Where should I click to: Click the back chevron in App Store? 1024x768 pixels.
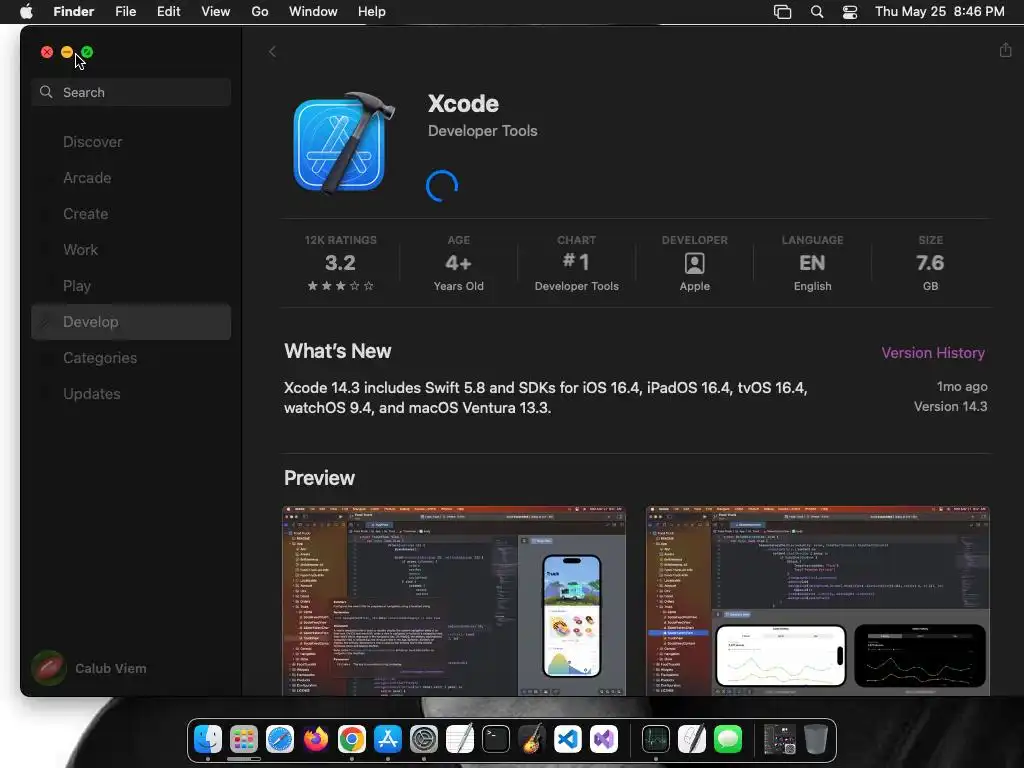click(x=272, y=52)
